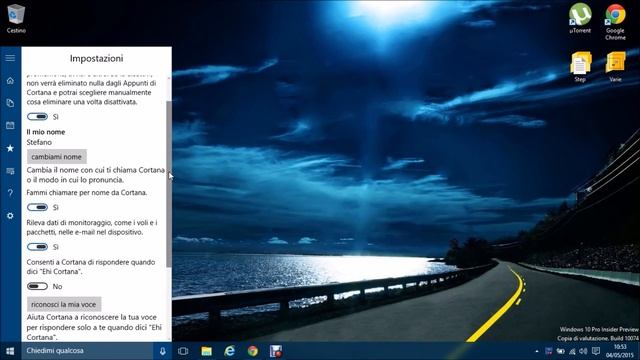Click the name 'Stefano' text
This screenshot has width=640, height=360.
click(x=39, y=142)
